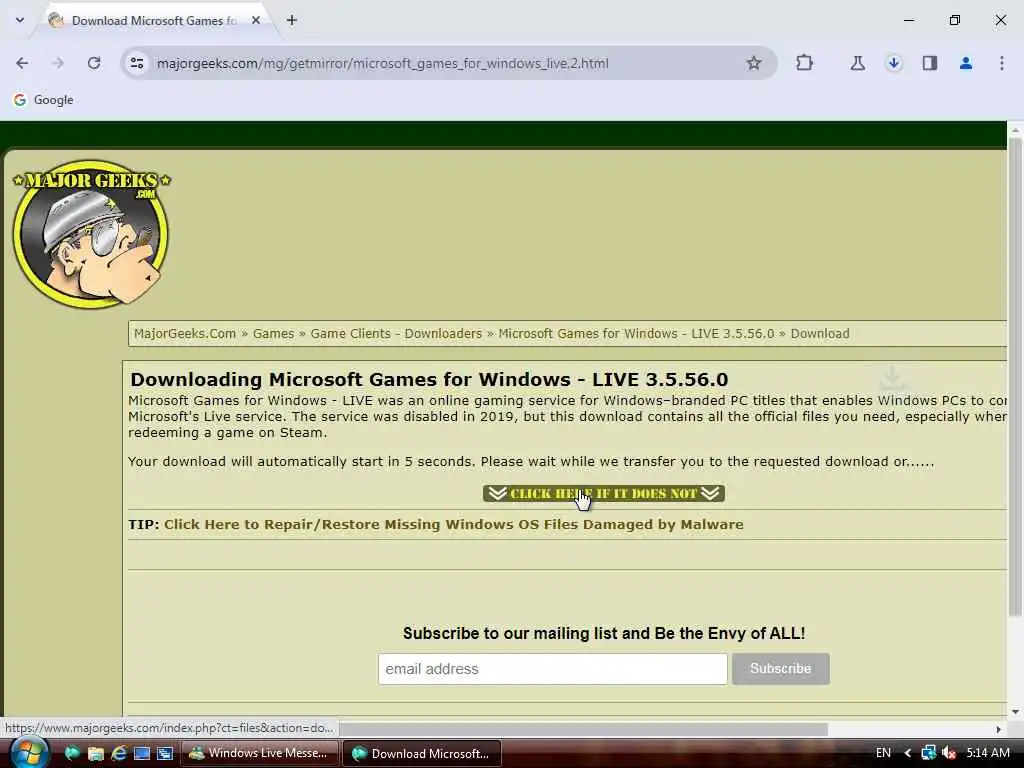Viewport: 1024px width, 768px height.
Task: Expand hidden tray icons arrow
Action: click(908, 753)
